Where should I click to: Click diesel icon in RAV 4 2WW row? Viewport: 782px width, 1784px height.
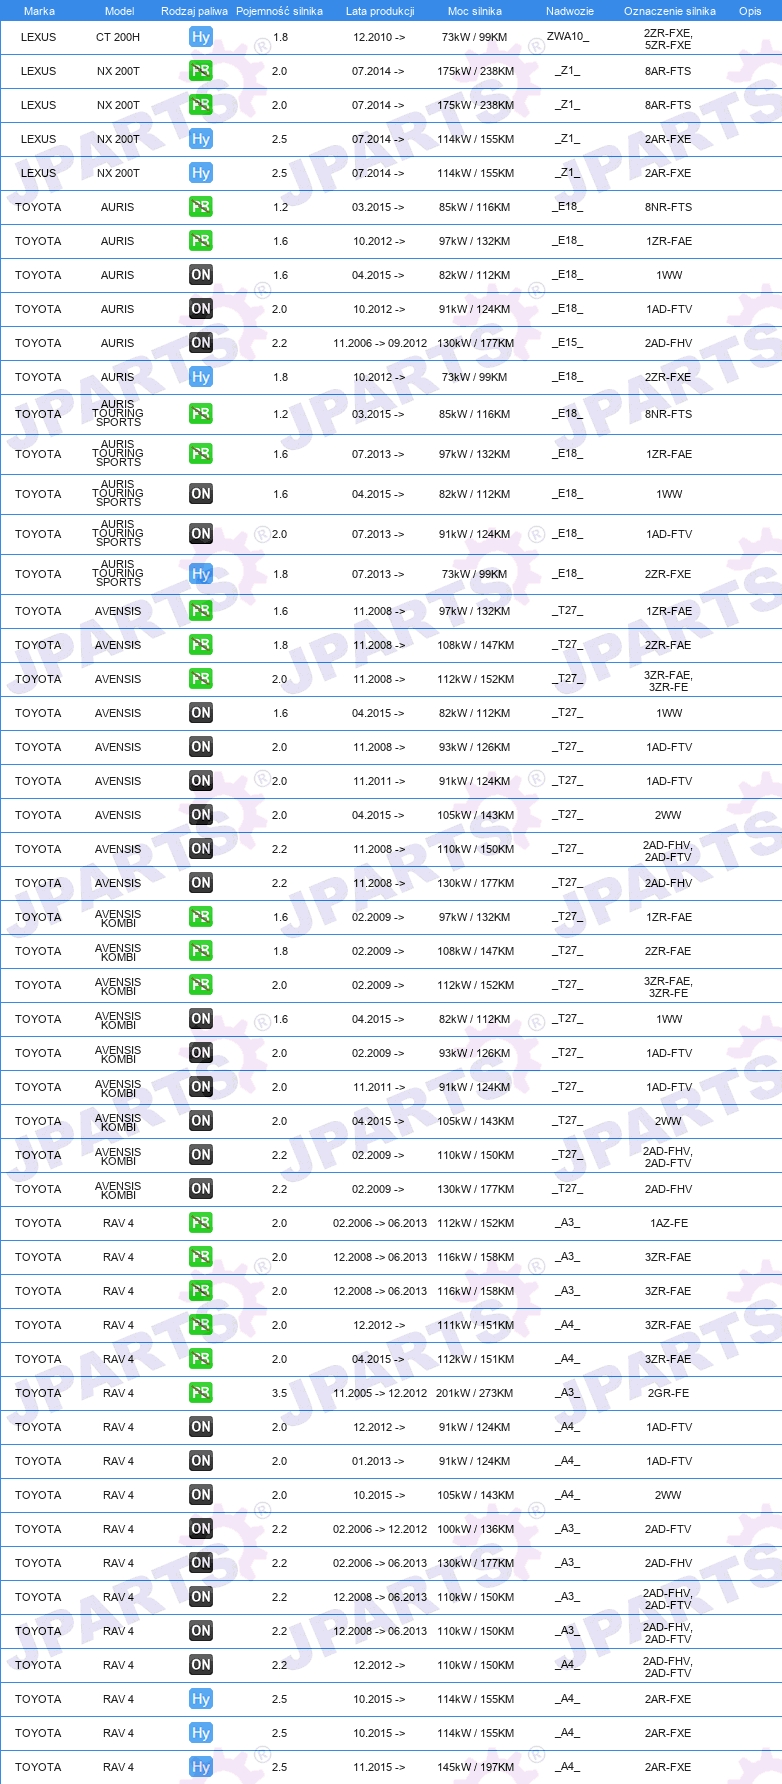pyautogui.click(x=201, y=1495)
